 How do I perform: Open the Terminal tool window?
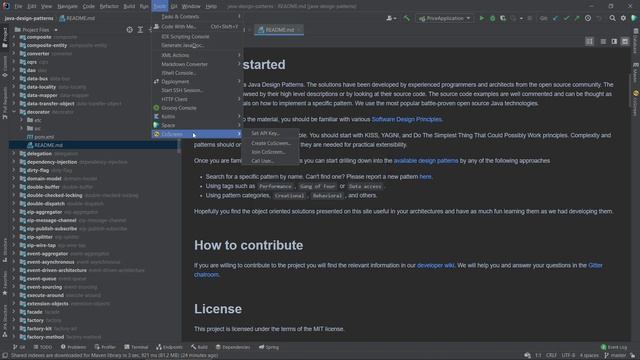136,347
